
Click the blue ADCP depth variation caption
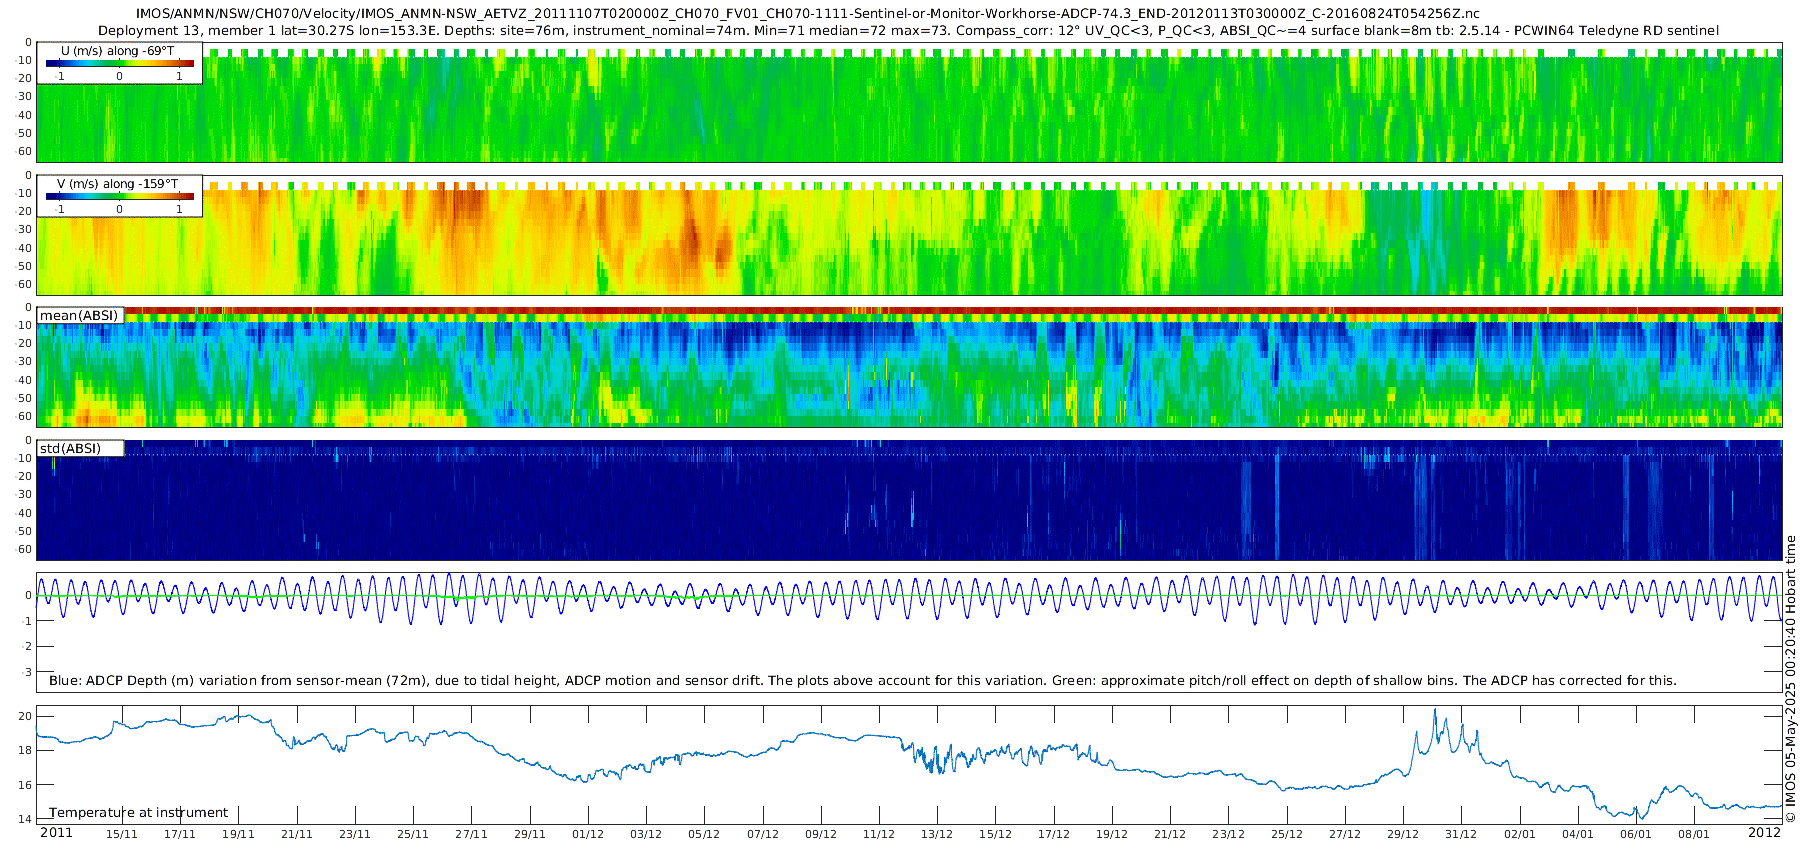click(x=862, y=681)
